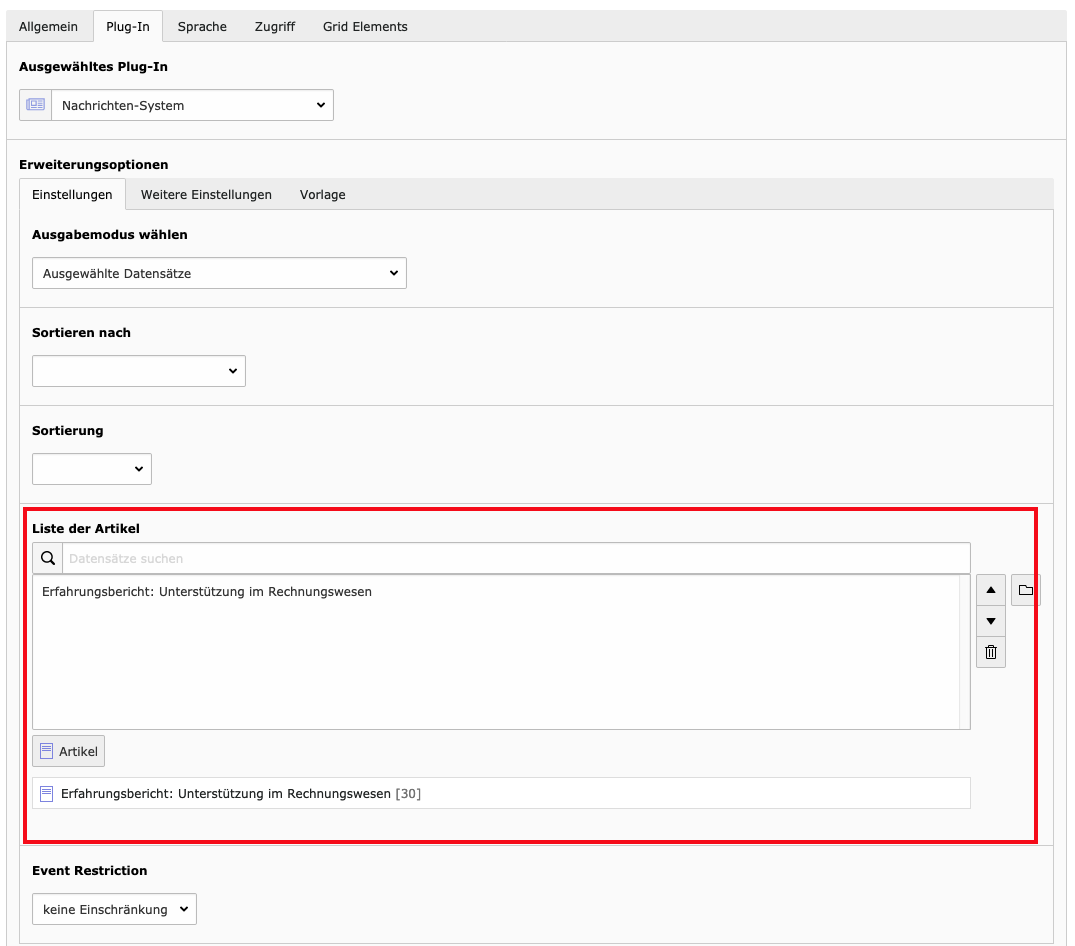The width and height of the screenshot is (1075, 946).
Task: Click the news plug-in icon beside Nachrichten-System
Action: coord(36,105)
